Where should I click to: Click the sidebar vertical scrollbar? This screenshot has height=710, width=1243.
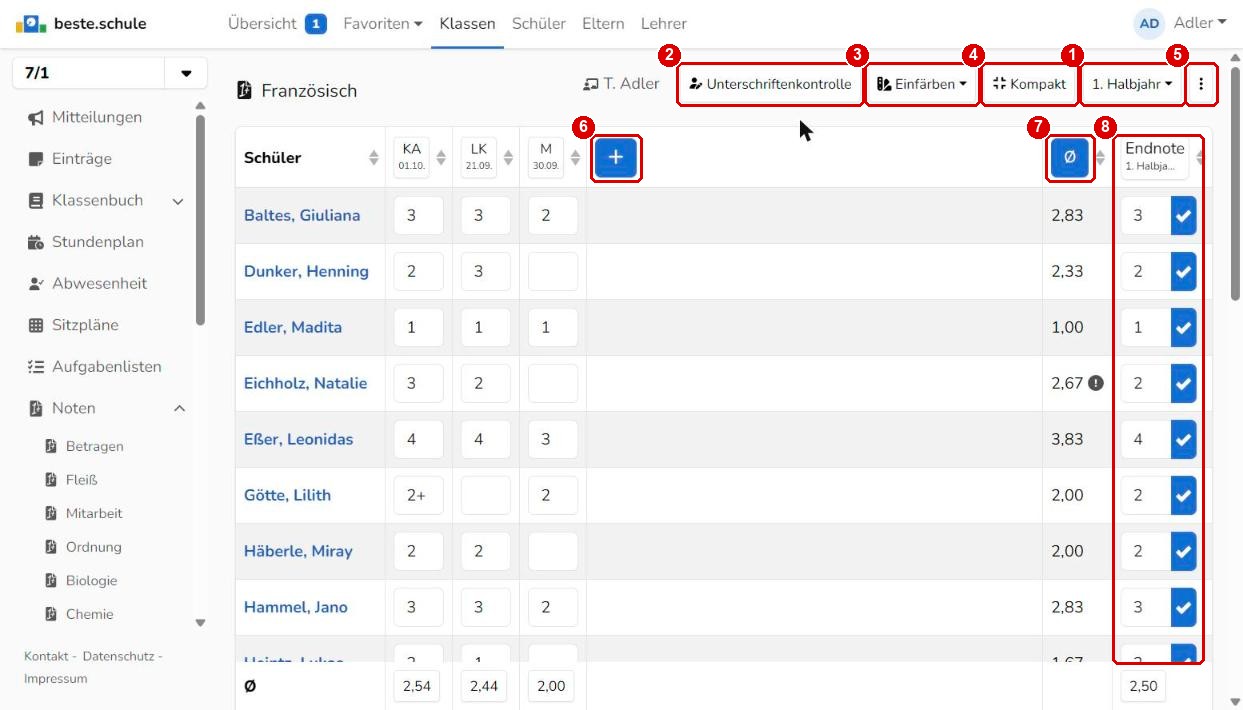(200, 220)
